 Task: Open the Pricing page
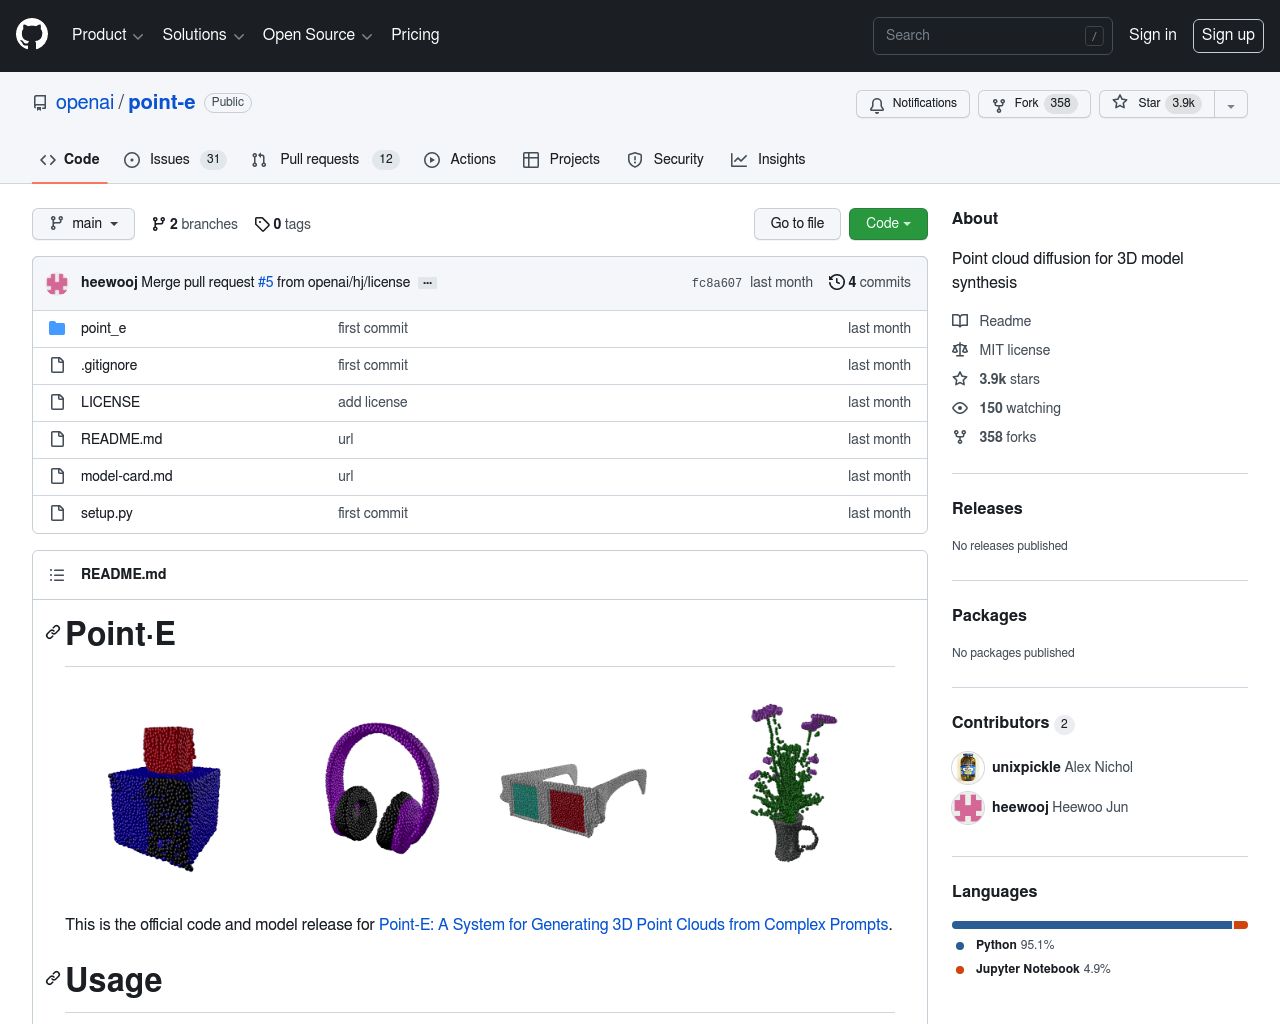pyautogui.click(x=415, y=35)
